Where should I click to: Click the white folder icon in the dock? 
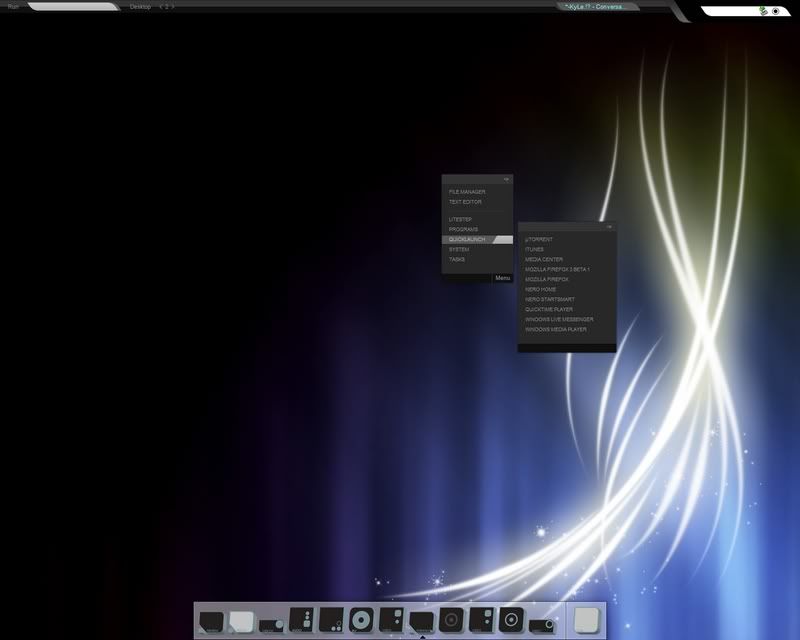click(x=241, y=621)
